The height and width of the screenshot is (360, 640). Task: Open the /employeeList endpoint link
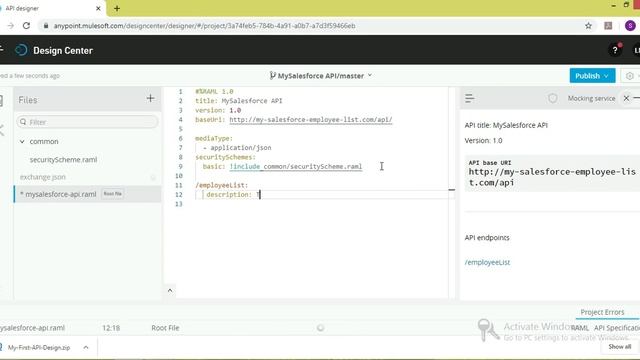coord(487,262)
